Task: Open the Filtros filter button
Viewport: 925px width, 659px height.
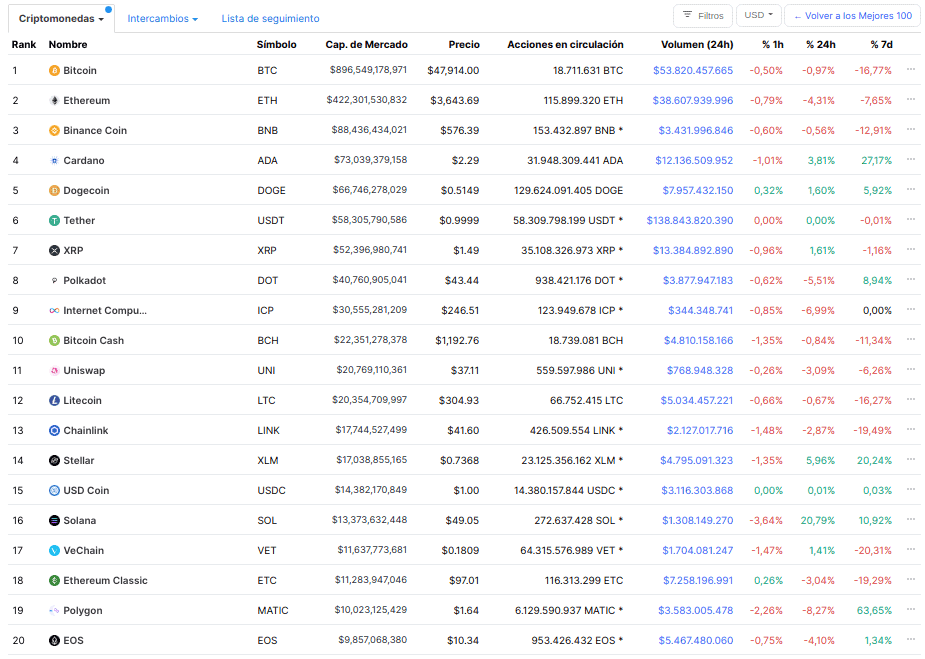Action: (x=703, y=15)
